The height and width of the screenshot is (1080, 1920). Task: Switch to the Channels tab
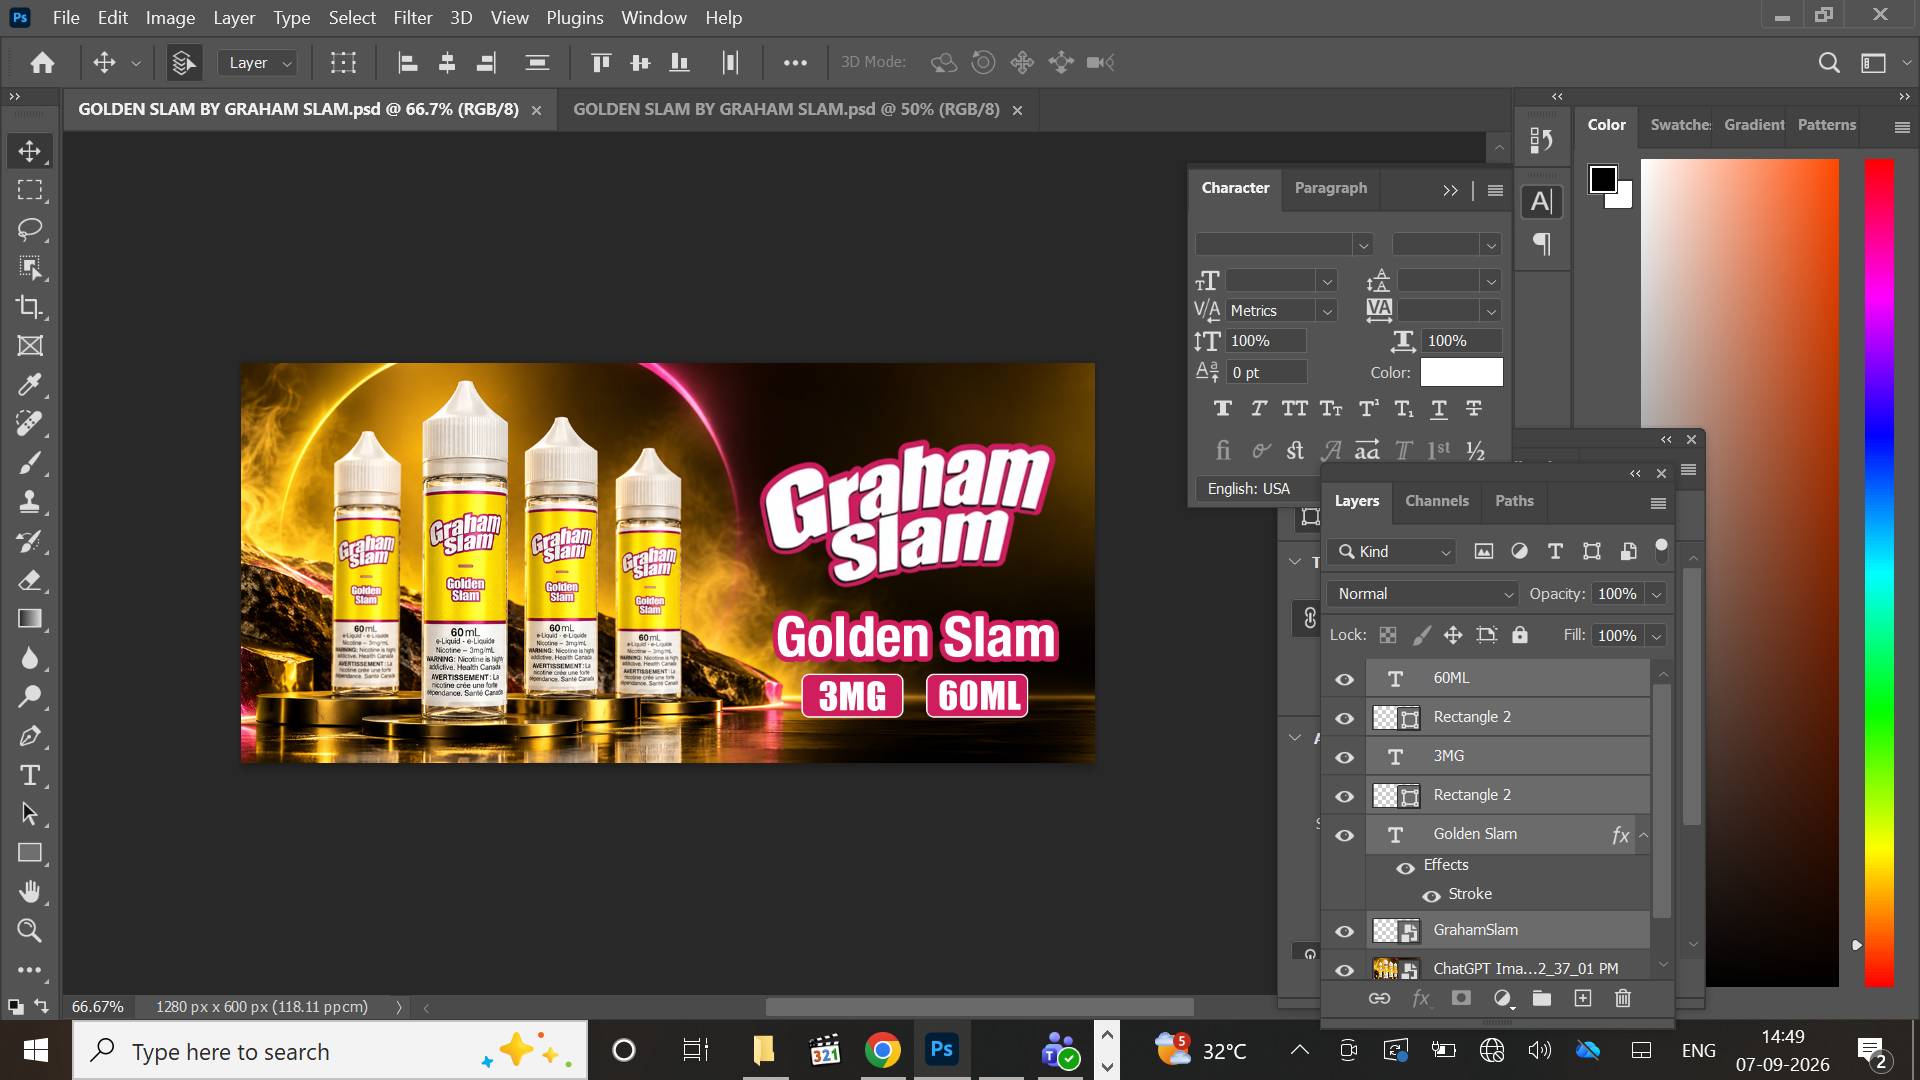[1436, 501]
